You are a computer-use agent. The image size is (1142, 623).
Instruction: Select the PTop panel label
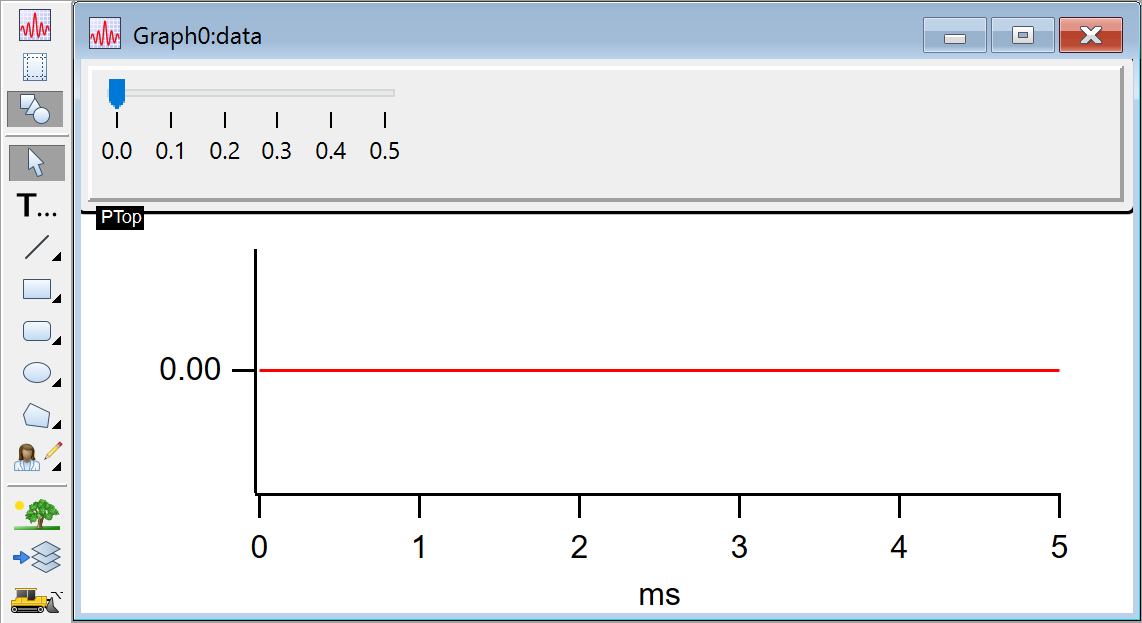pos(121,218)
